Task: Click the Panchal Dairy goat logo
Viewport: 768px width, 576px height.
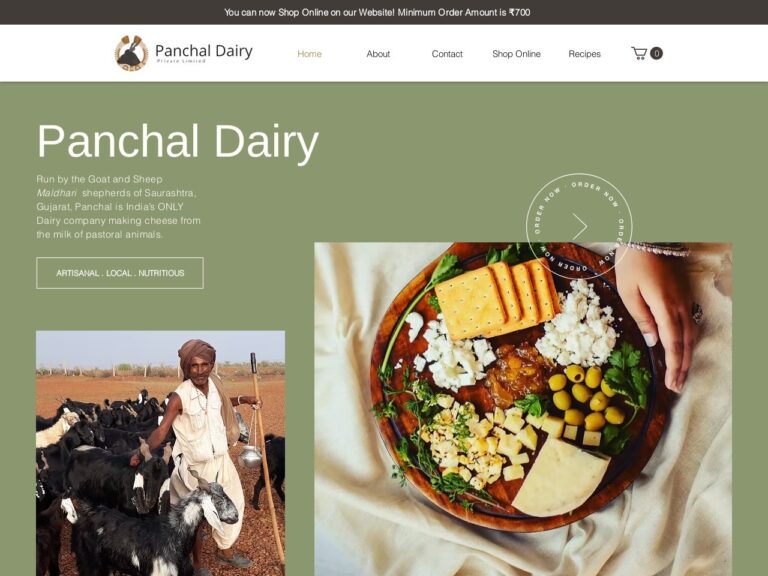Action: click(131, 53)
